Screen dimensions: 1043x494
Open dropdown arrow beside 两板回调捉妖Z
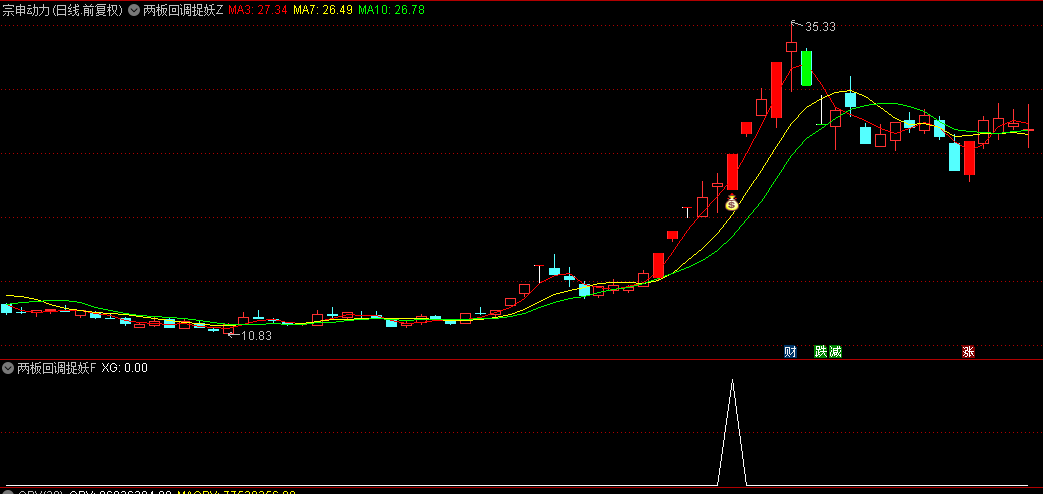click(135, 10)
